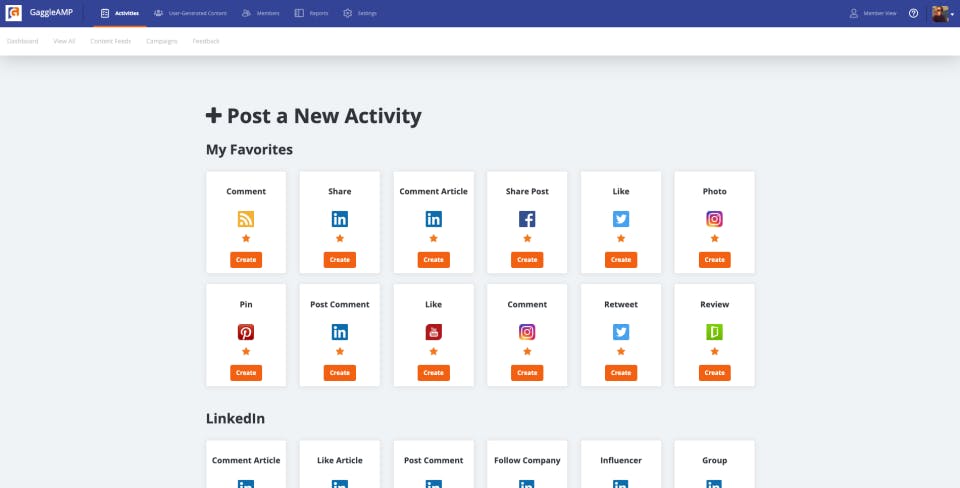Click the Facebook icon on the Share Post card
The height and width of the screenshot is (488, 960).
(527, 219)
